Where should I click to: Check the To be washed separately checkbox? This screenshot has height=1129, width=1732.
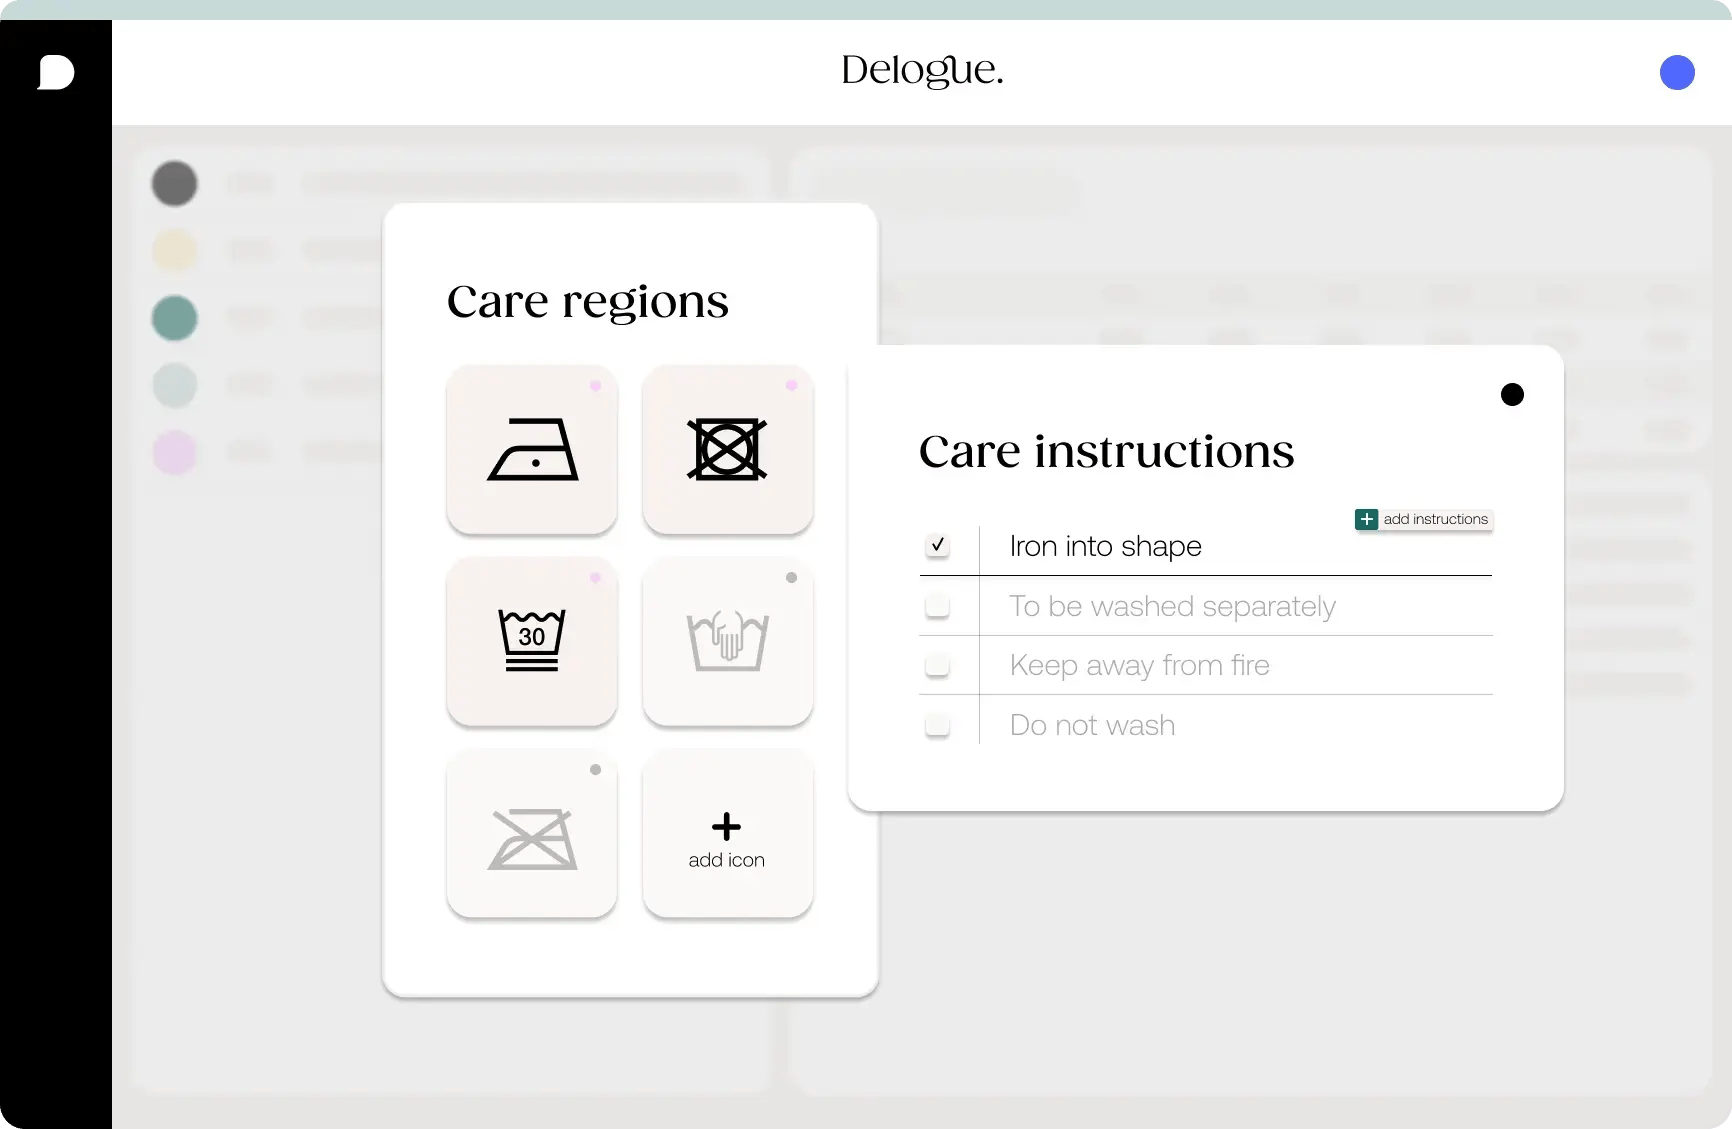(x=937, y=606)
